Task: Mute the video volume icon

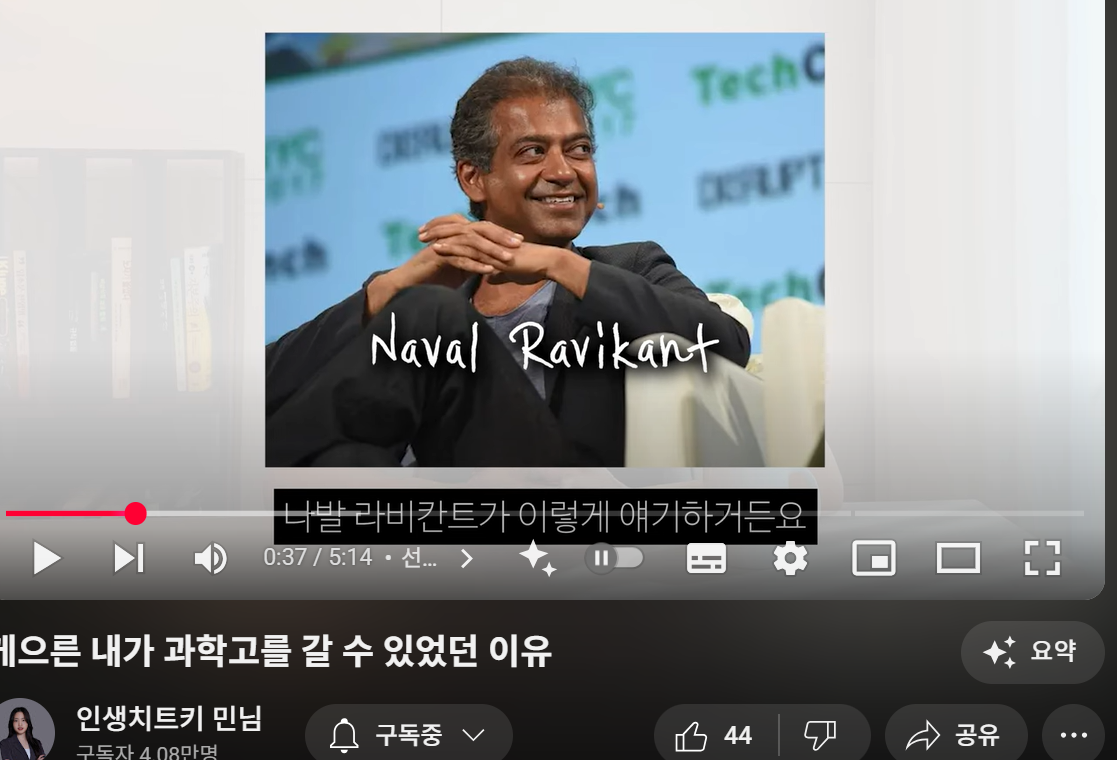Action: pyautogui.click(x=209, y=559)
